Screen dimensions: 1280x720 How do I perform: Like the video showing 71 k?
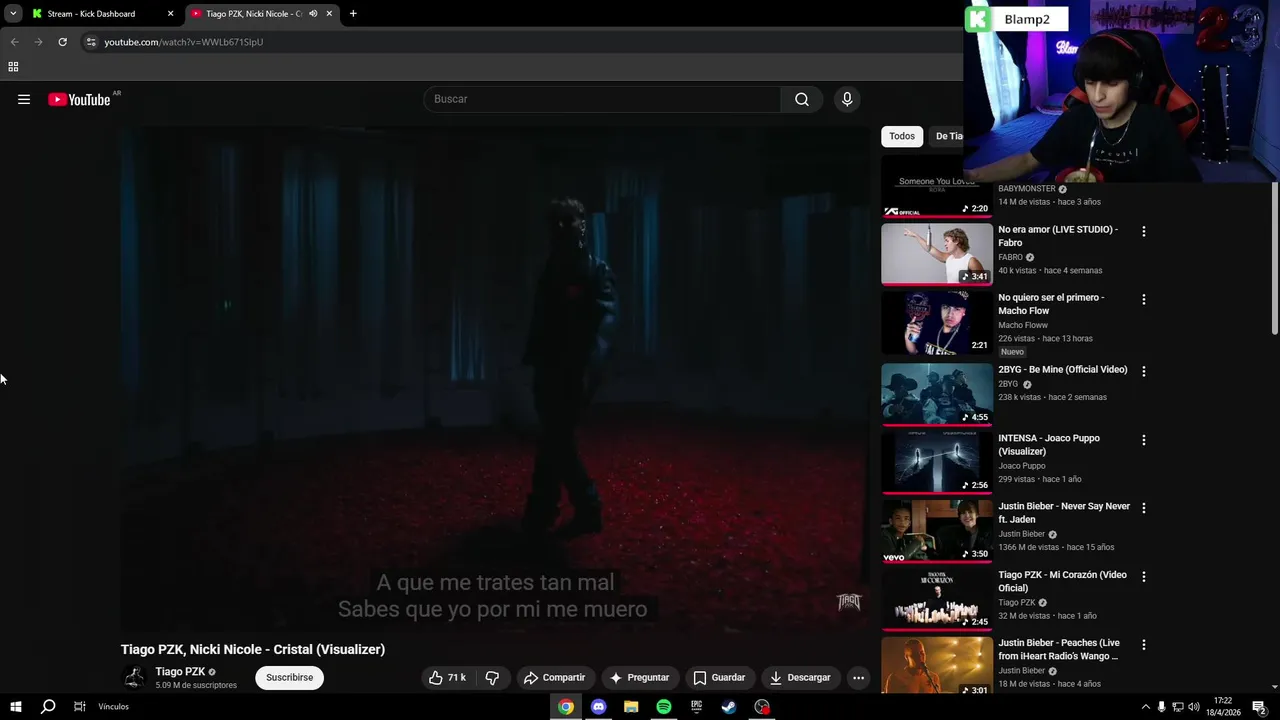coord(448,677)
